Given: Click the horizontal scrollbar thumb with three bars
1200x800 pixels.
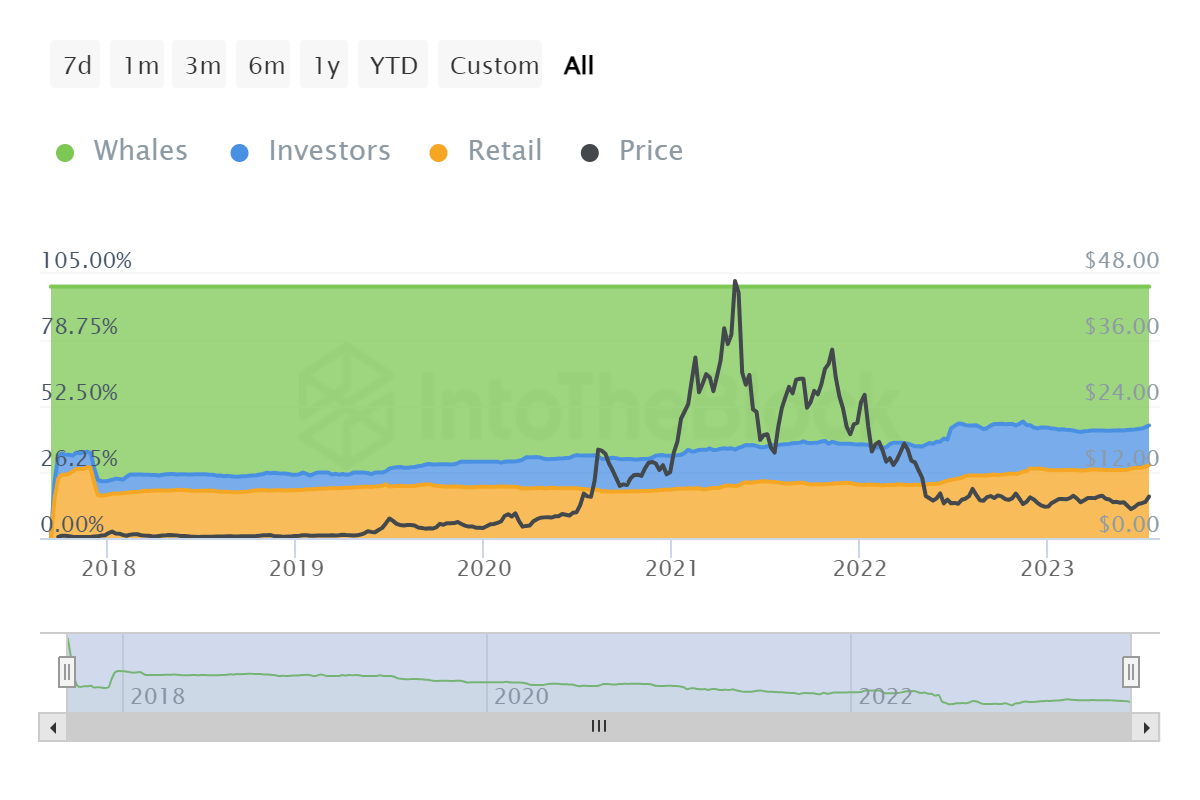Looking at the screenshot, I should pyautogui.click(x=598, y=727).
